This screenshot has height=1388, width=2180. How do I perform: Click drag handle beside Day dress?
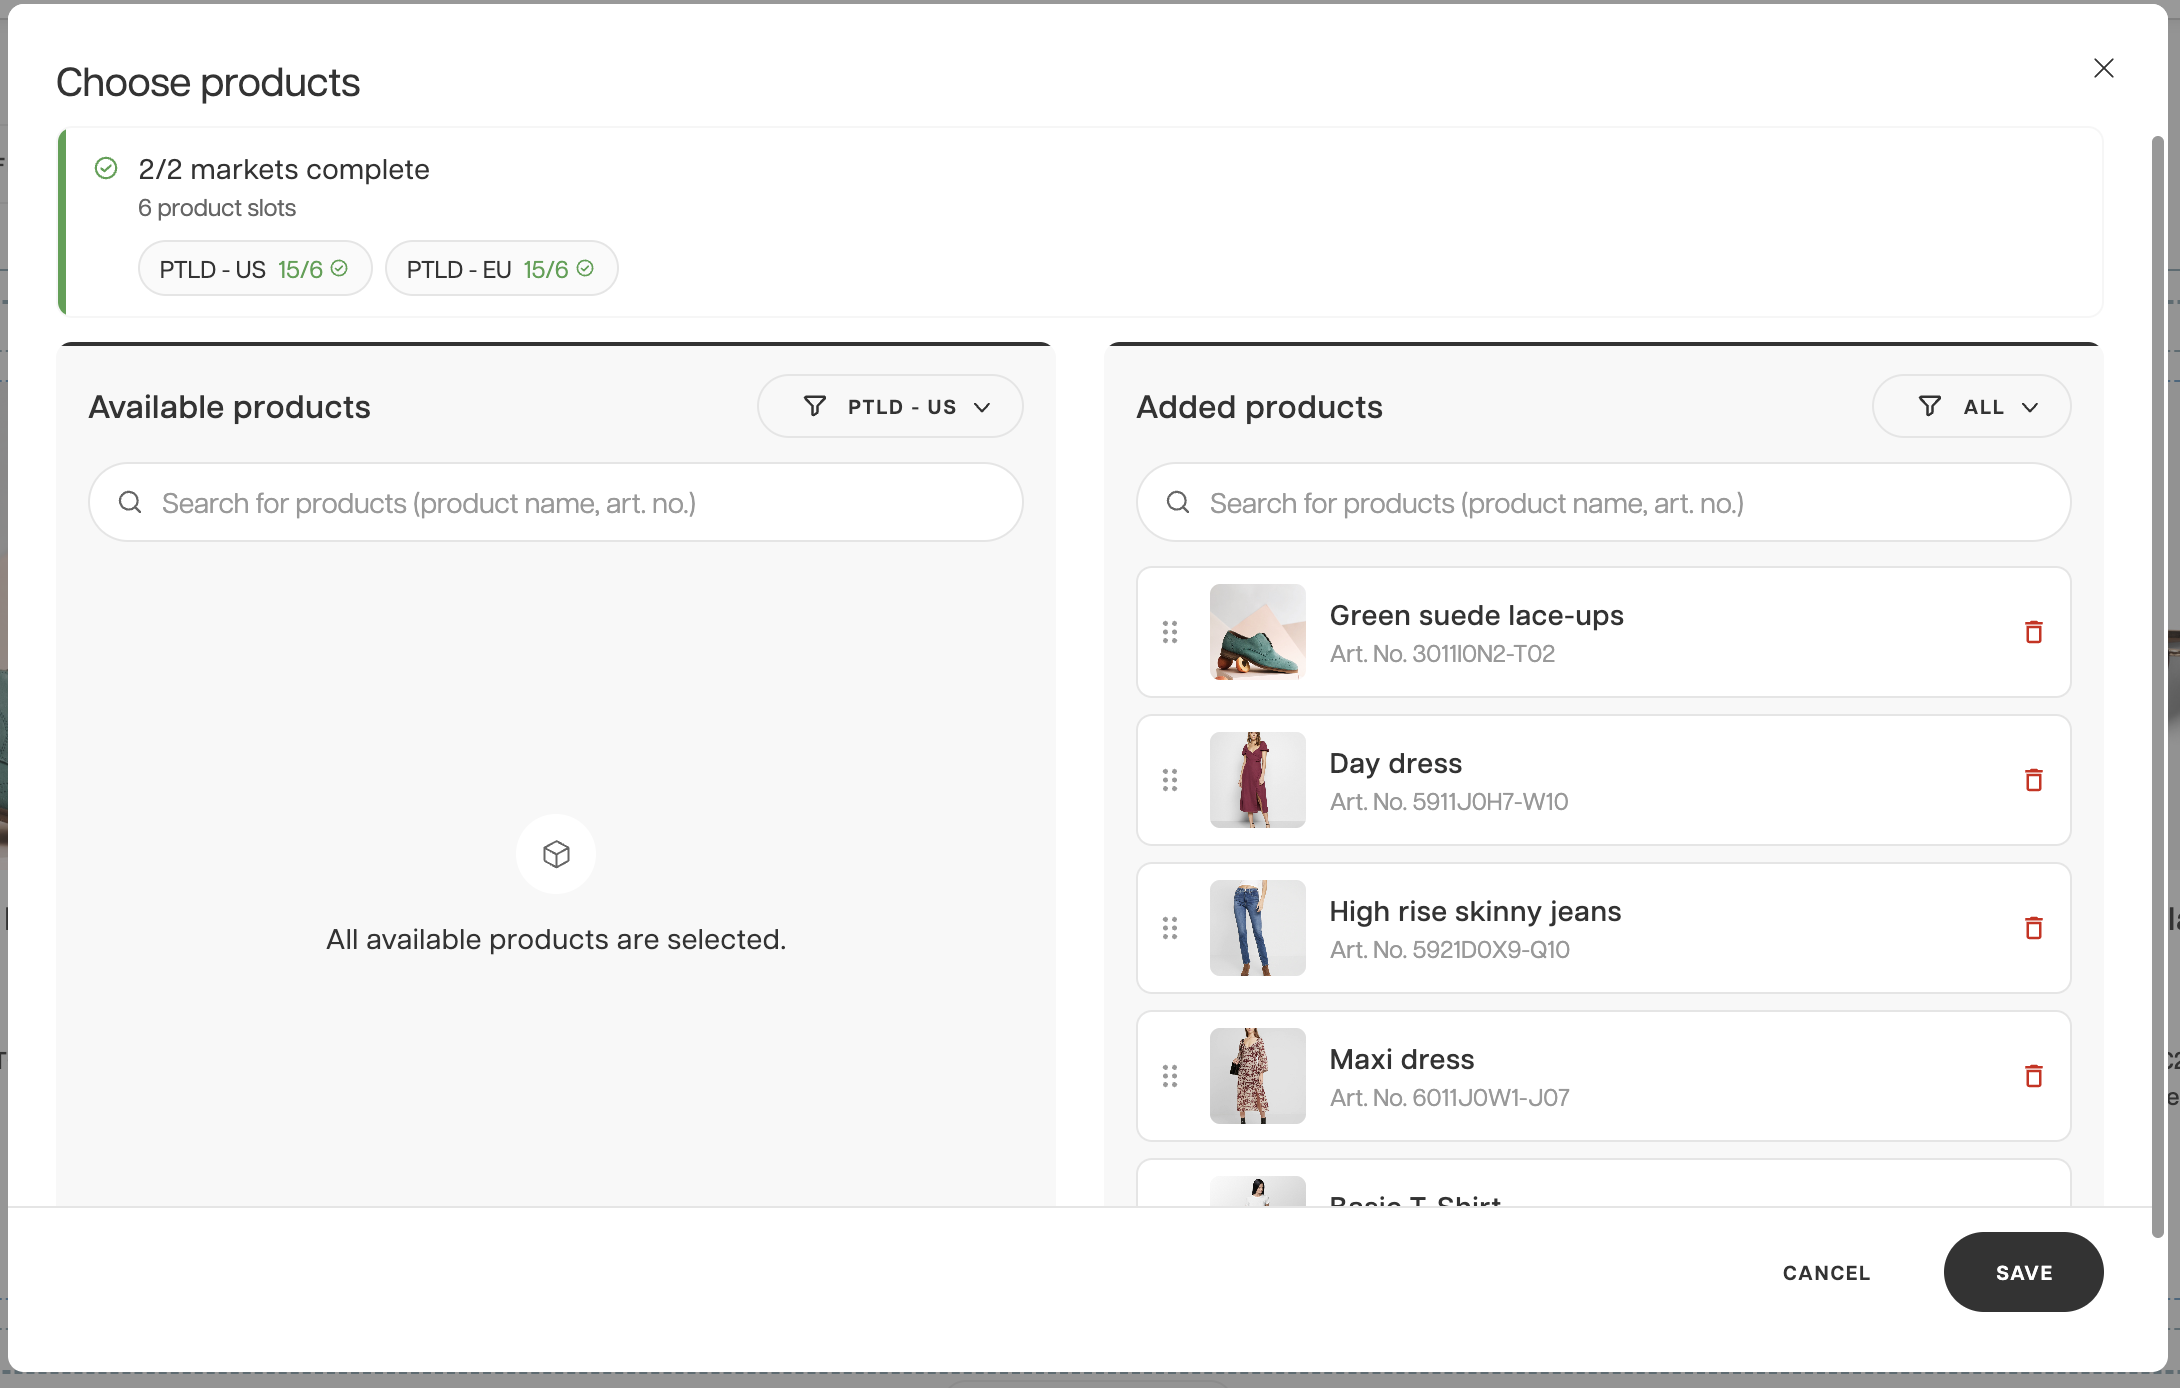1170,780
